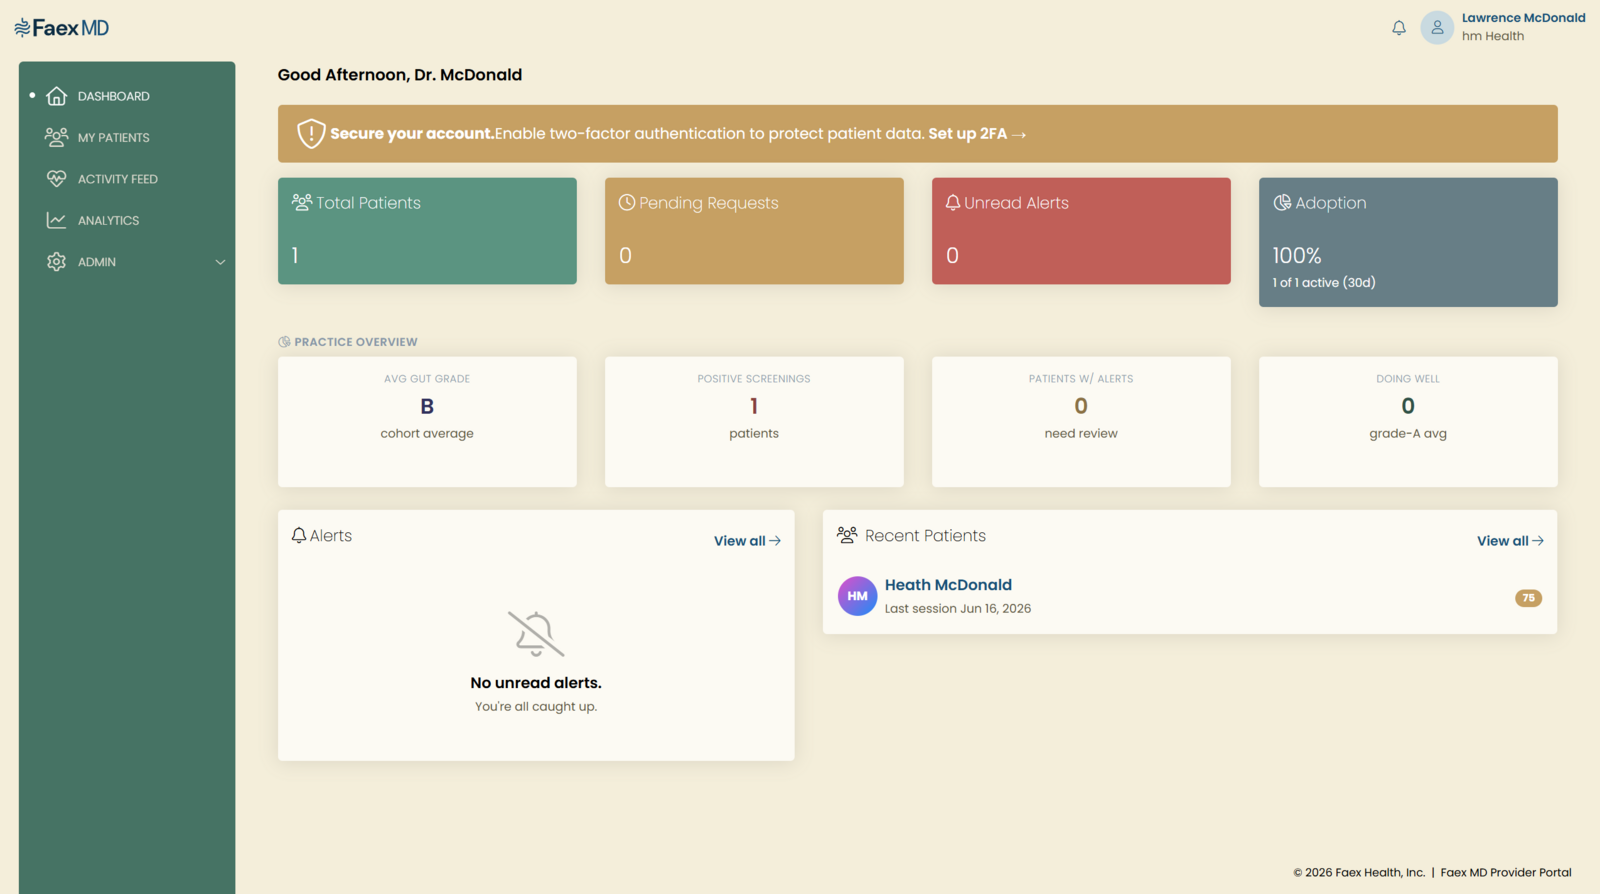Click Set up 2FA link

977,133
